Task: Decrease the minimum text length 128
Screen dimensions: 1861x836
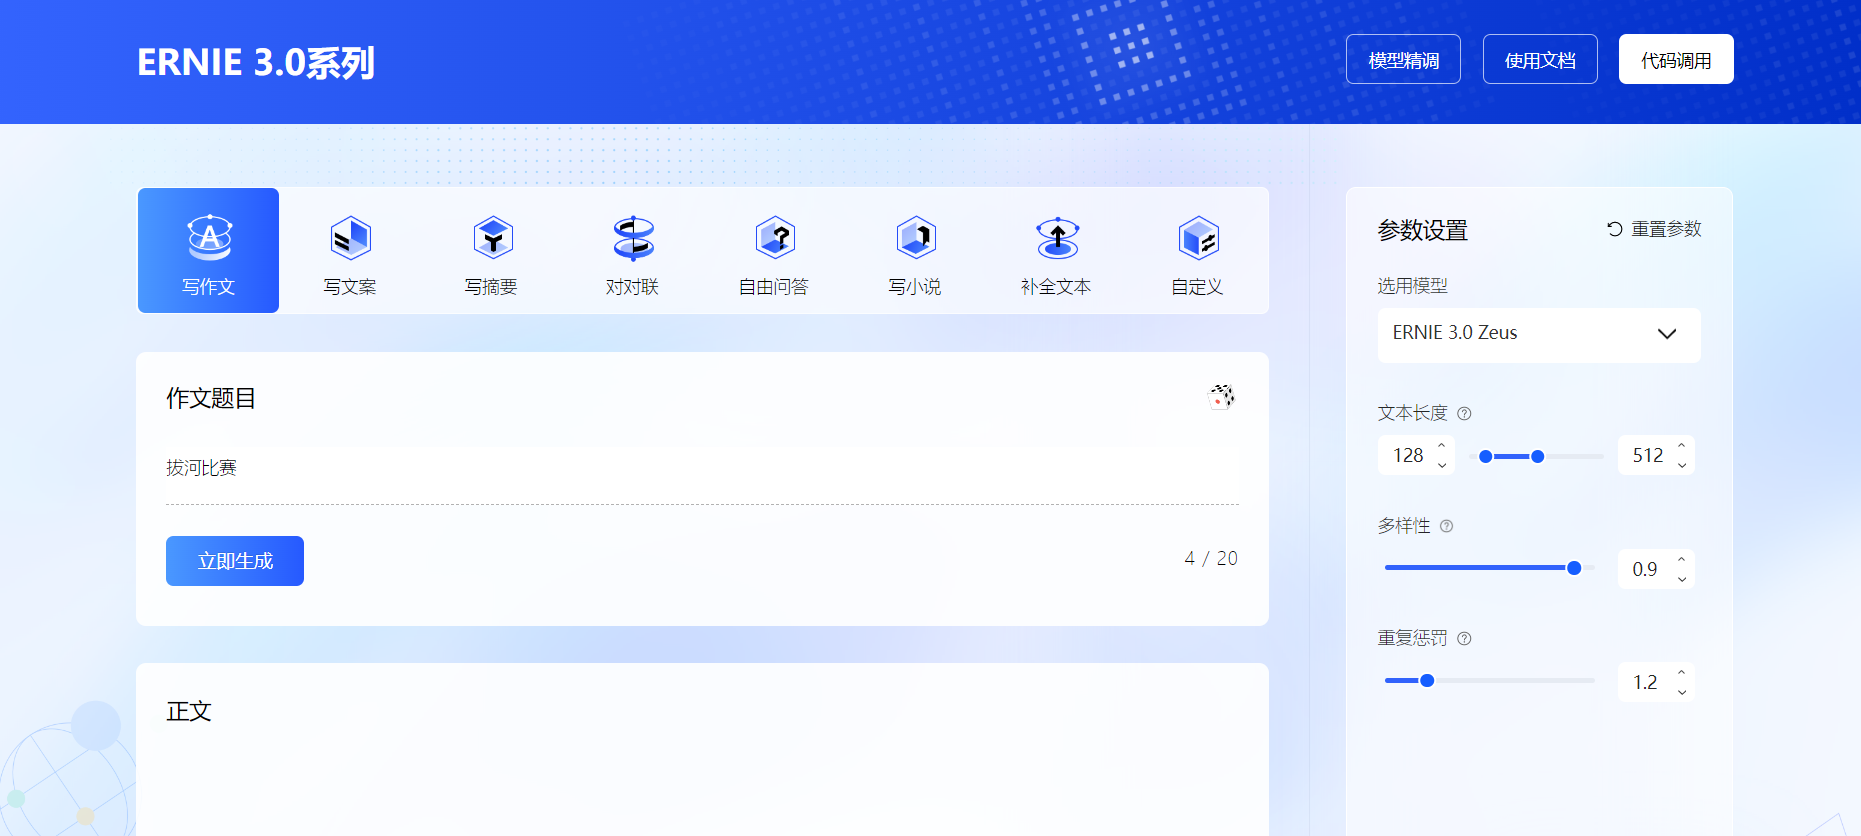Action: pos(1441,465)
